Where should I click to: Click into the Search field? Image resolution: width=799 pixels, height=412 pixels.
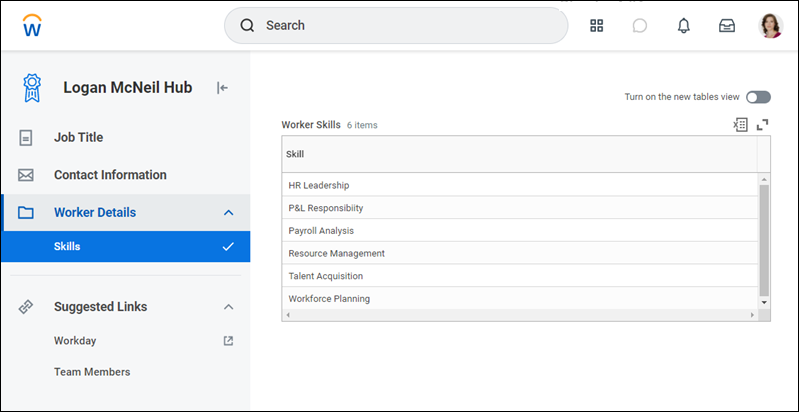coord(396,25)
